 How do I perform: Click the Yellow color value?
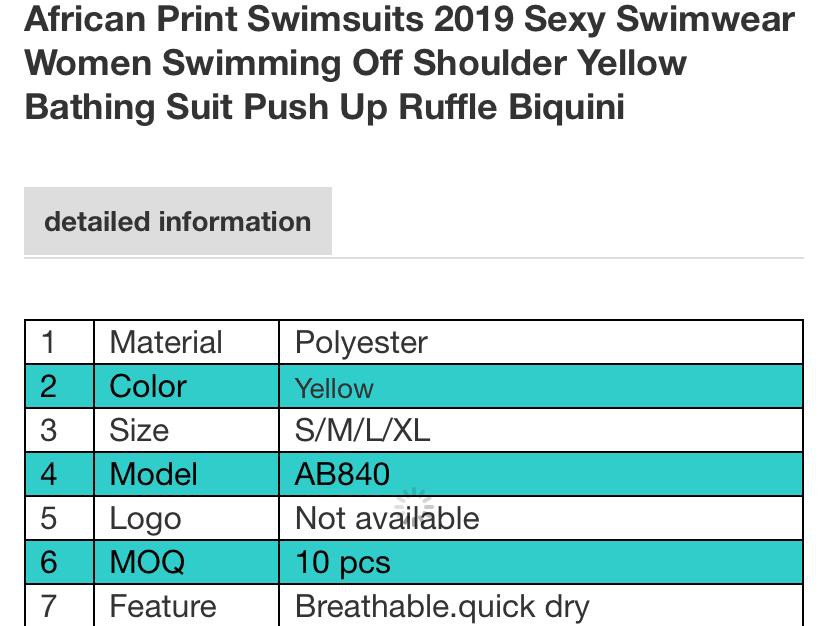click(334, 388)
